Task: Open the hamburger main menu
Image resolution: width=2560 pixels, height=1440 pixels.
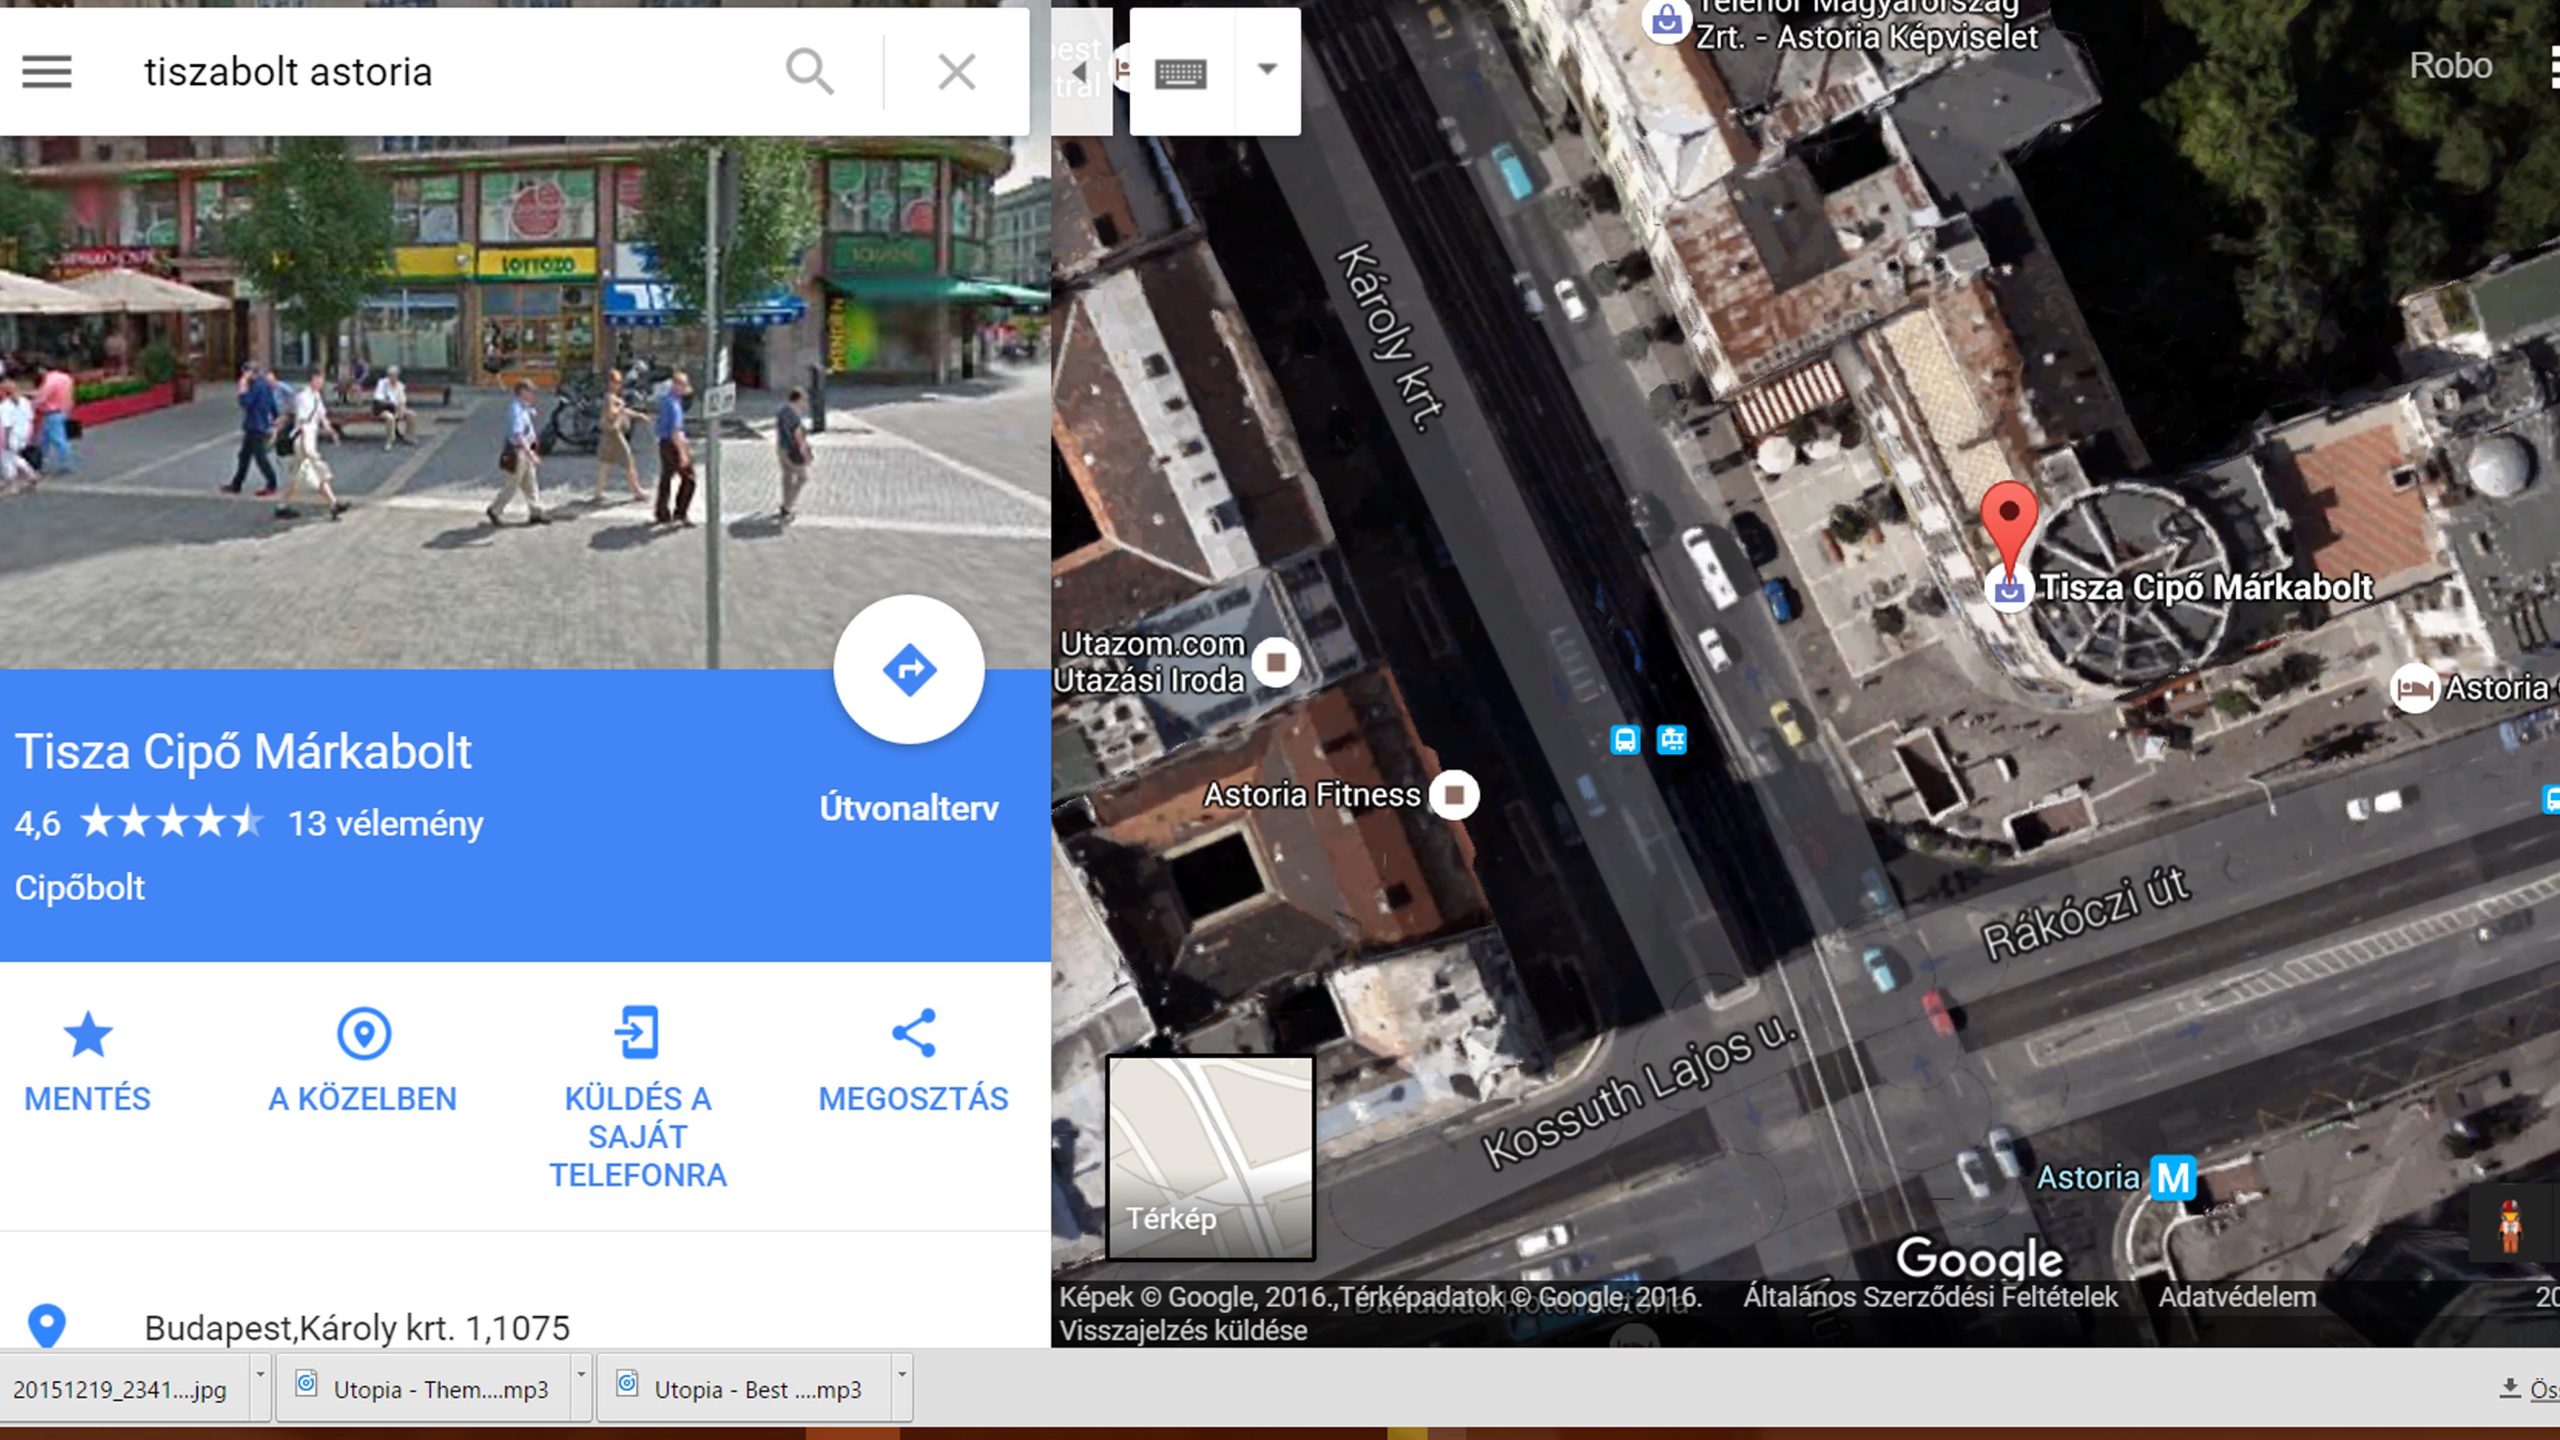Action: click(x=46, y=72)
